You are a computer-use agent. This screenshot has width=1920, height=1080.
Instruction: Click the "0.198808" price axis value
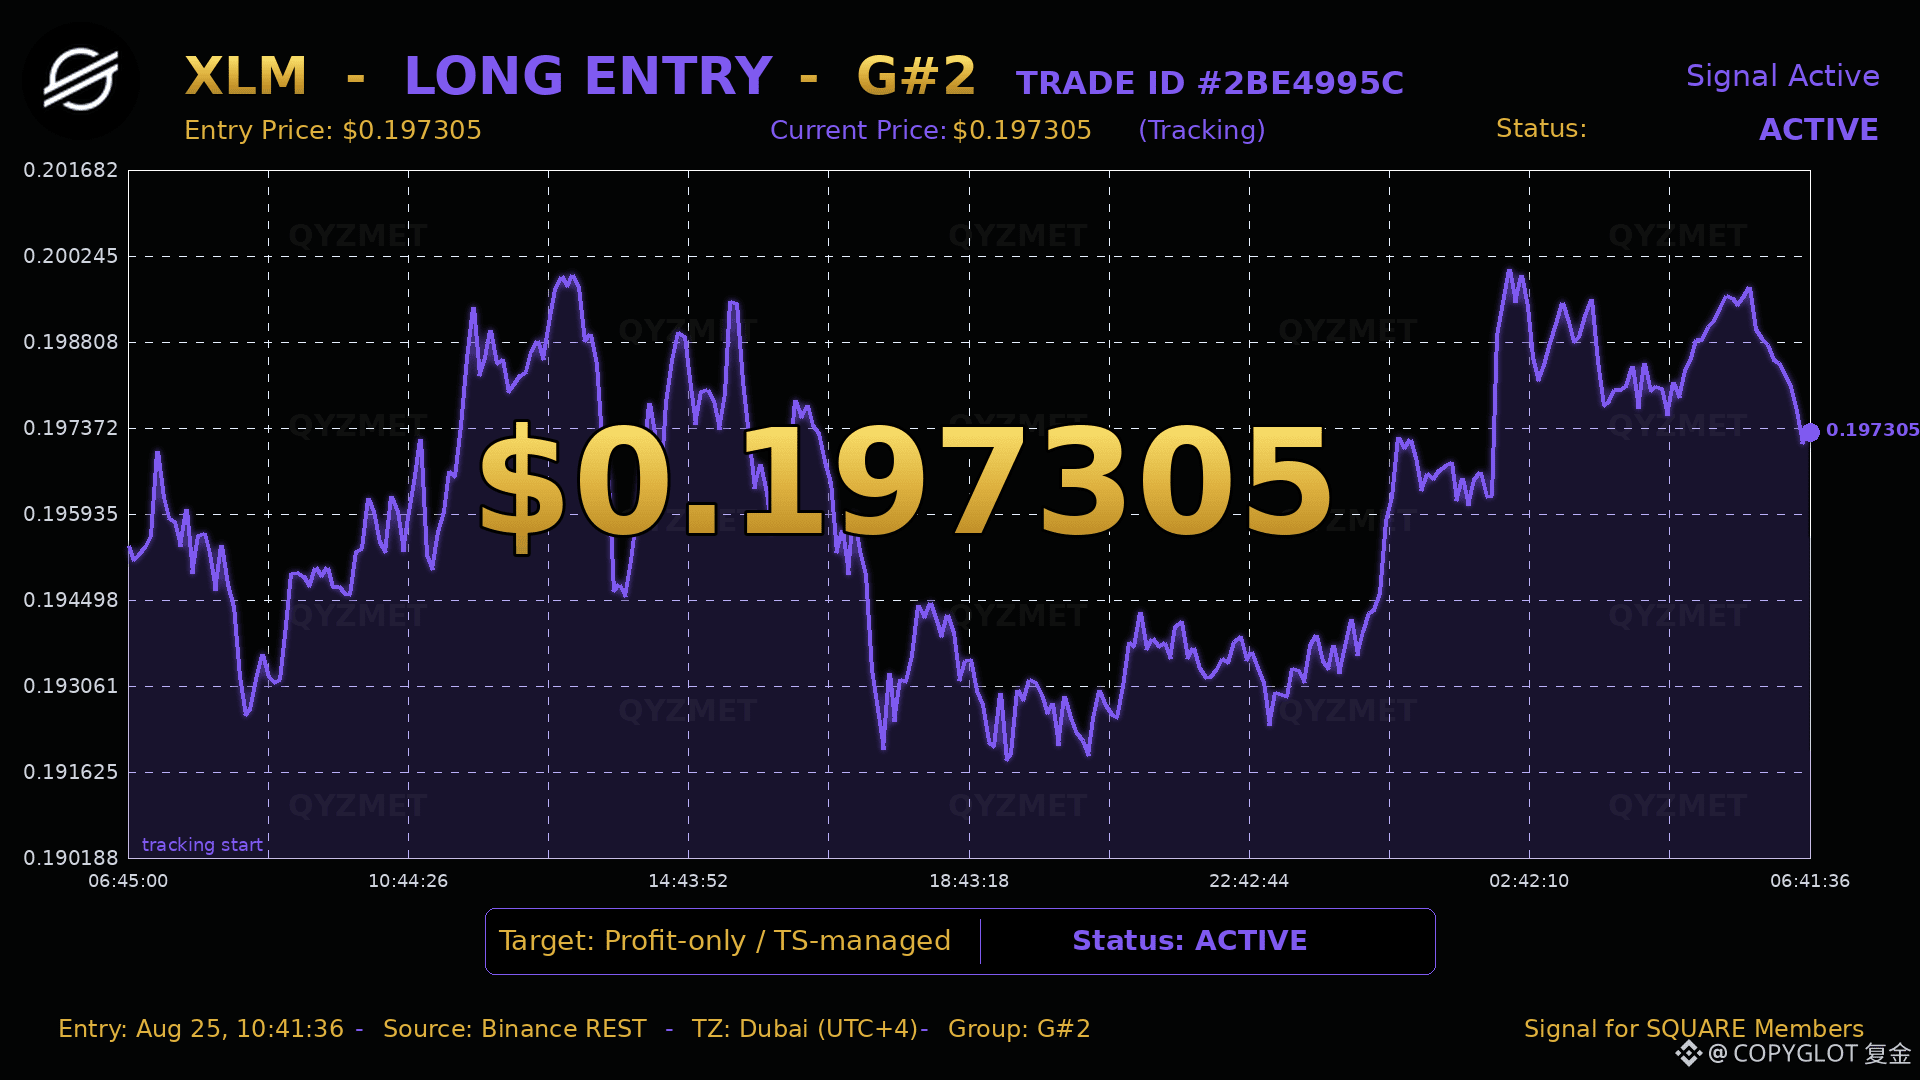click(71, 342)
